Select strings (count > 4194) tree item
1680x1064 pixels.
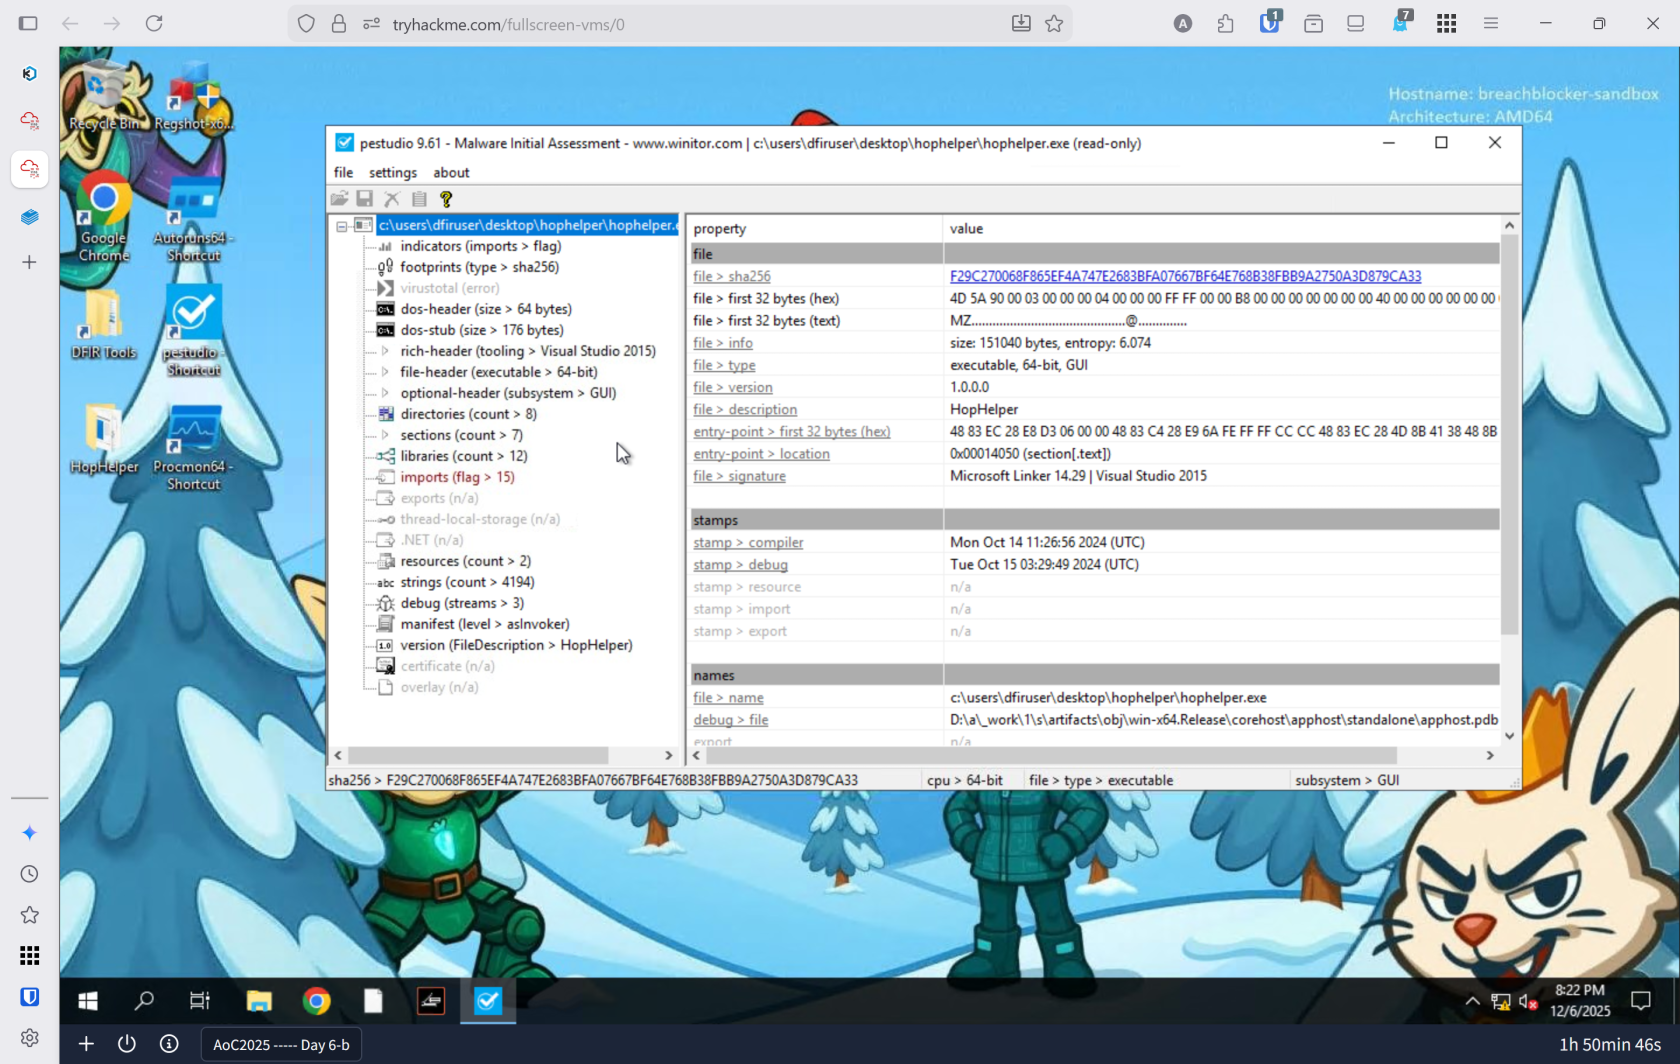[467, 582]
